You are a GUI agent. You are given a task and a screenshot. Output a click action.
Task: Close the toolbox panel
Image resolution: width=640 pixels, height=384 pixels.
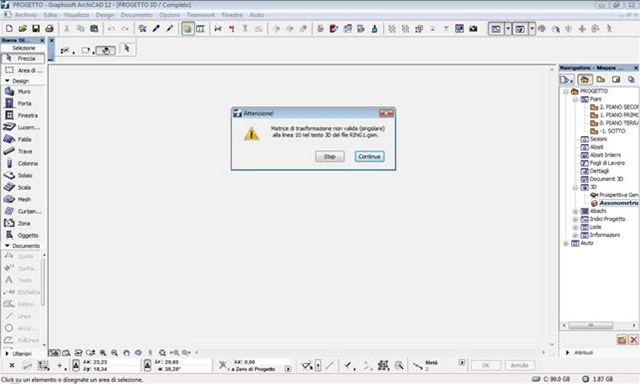pyautogui.click(x=42, y=40)
